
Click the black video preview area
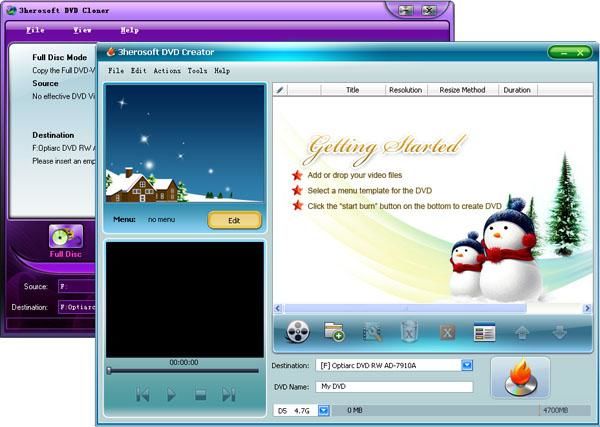(x=185, y=300)
